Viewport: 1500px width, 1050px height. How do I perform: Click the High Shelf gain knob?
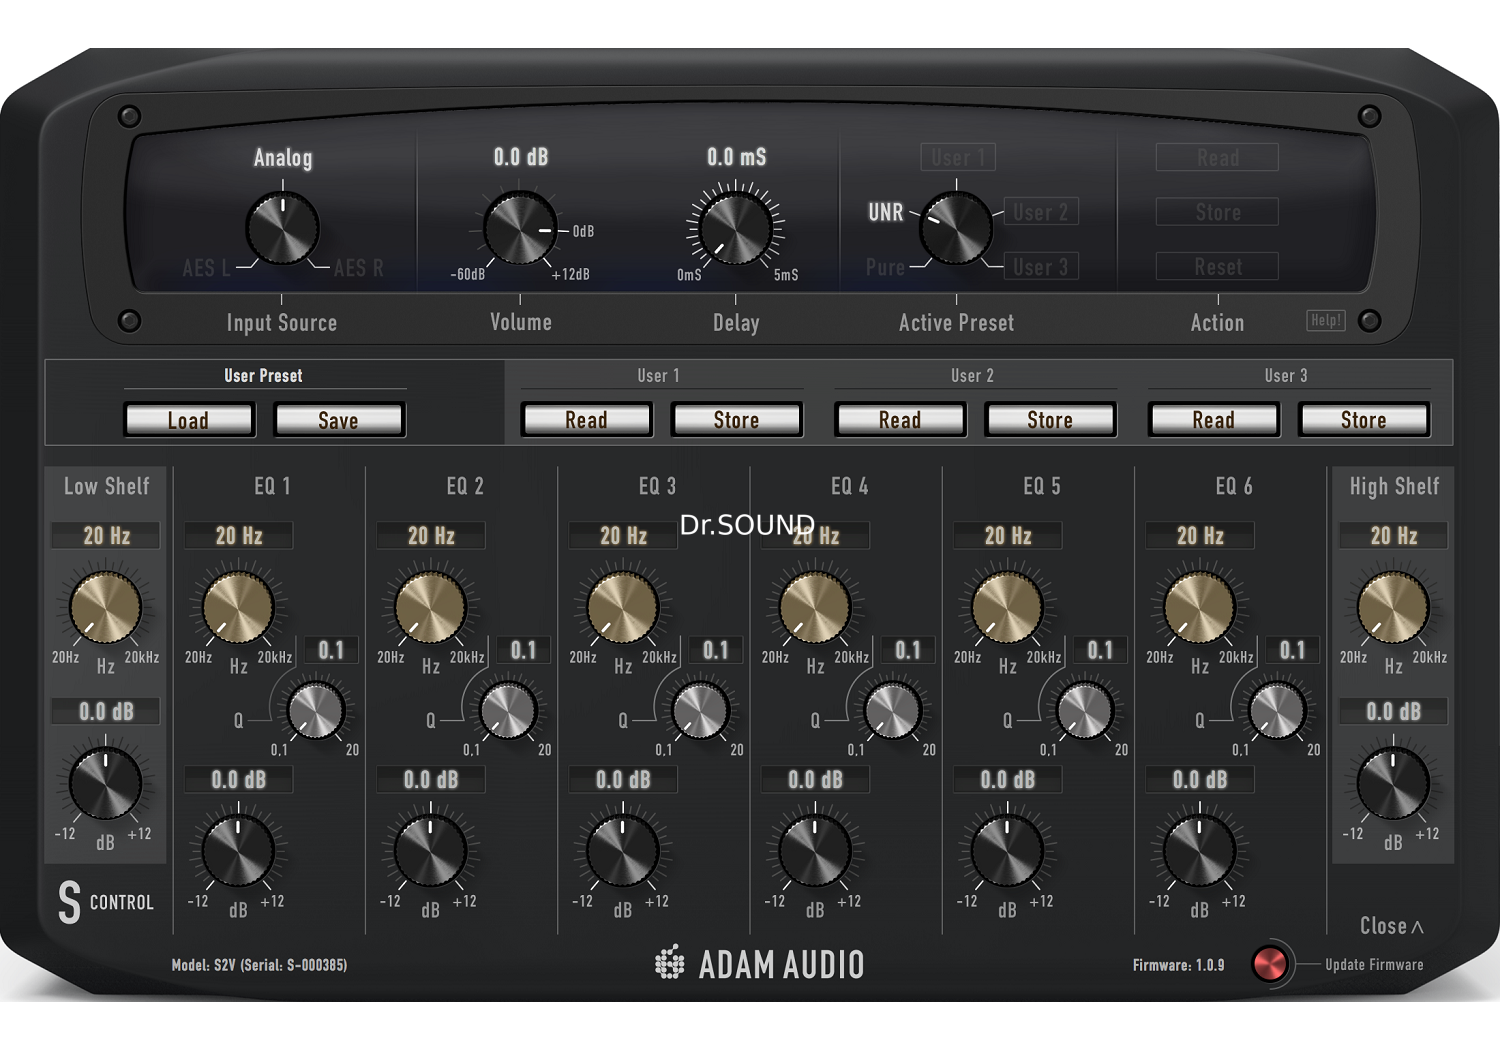coord(1393,783)
